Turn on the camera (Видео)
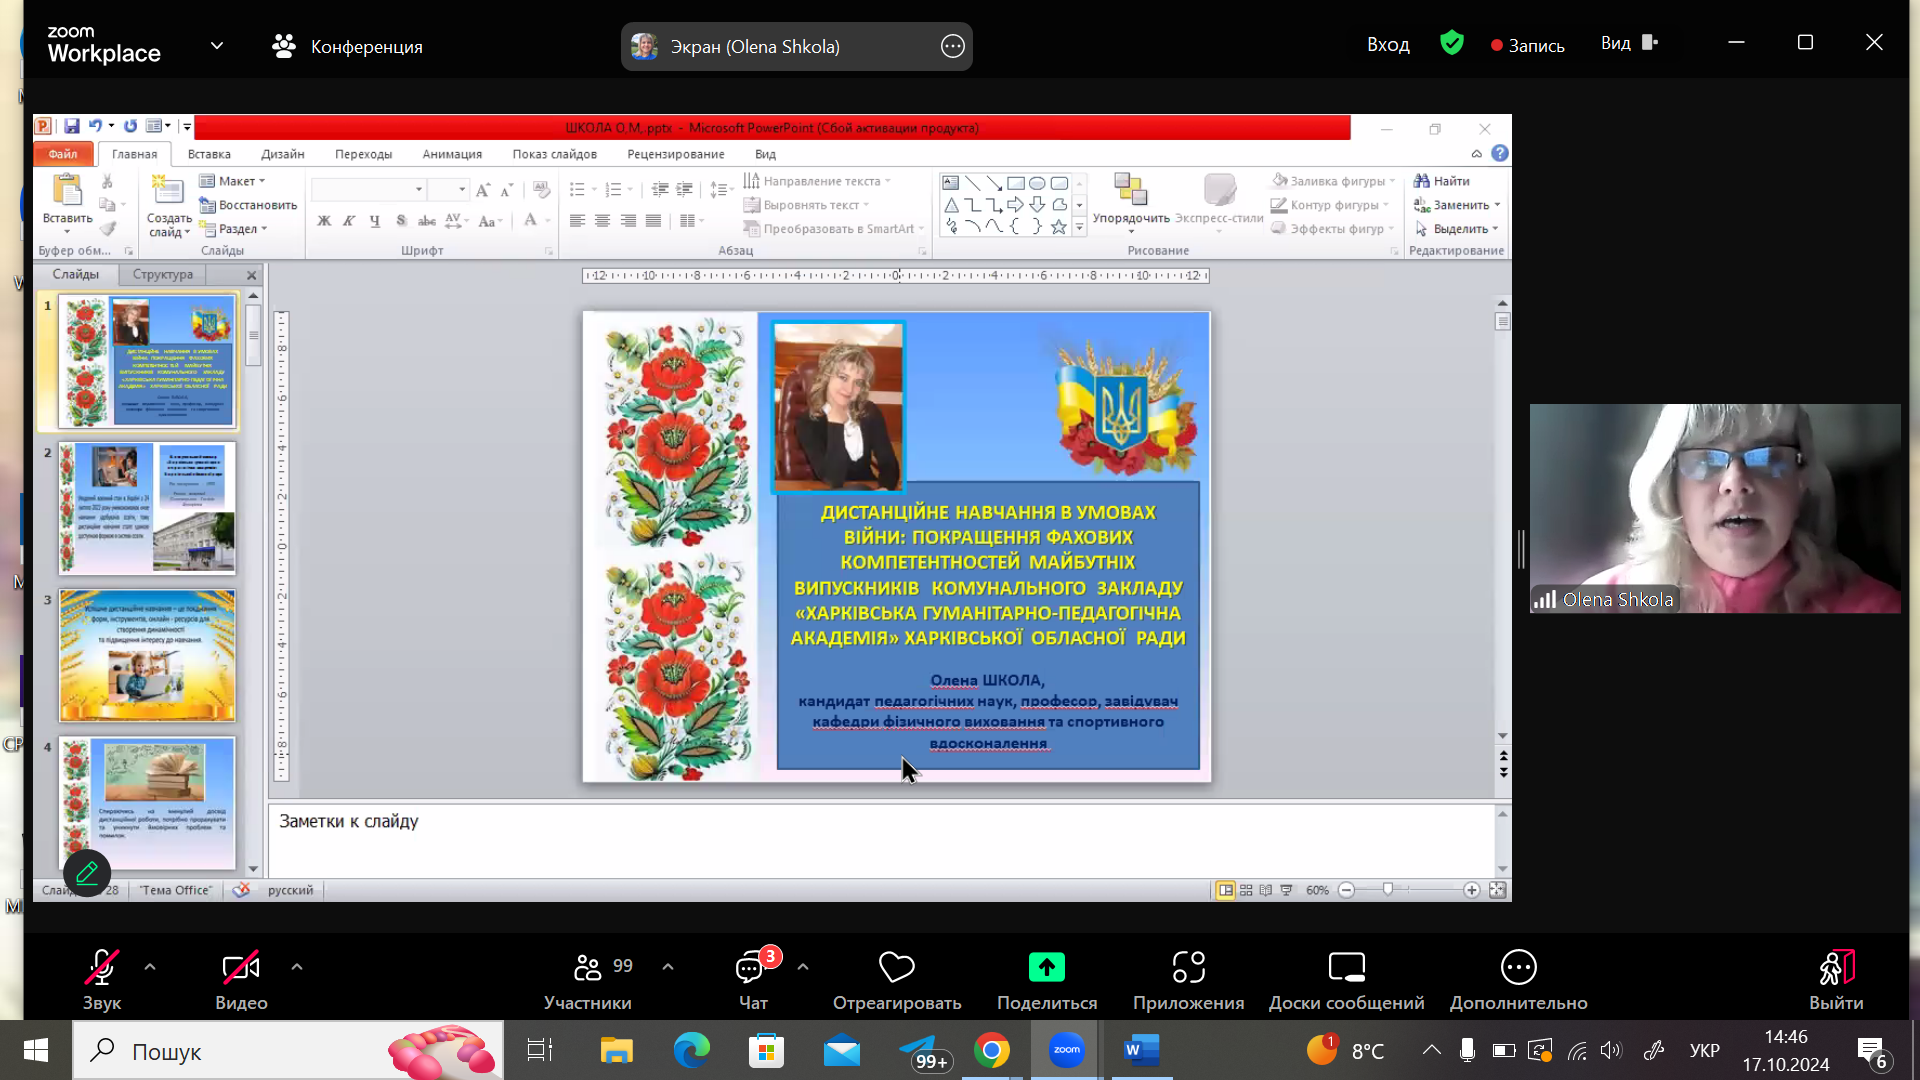Image resolution: width=1920 pixels, height=1080 pixels. (x=241, y=968)
